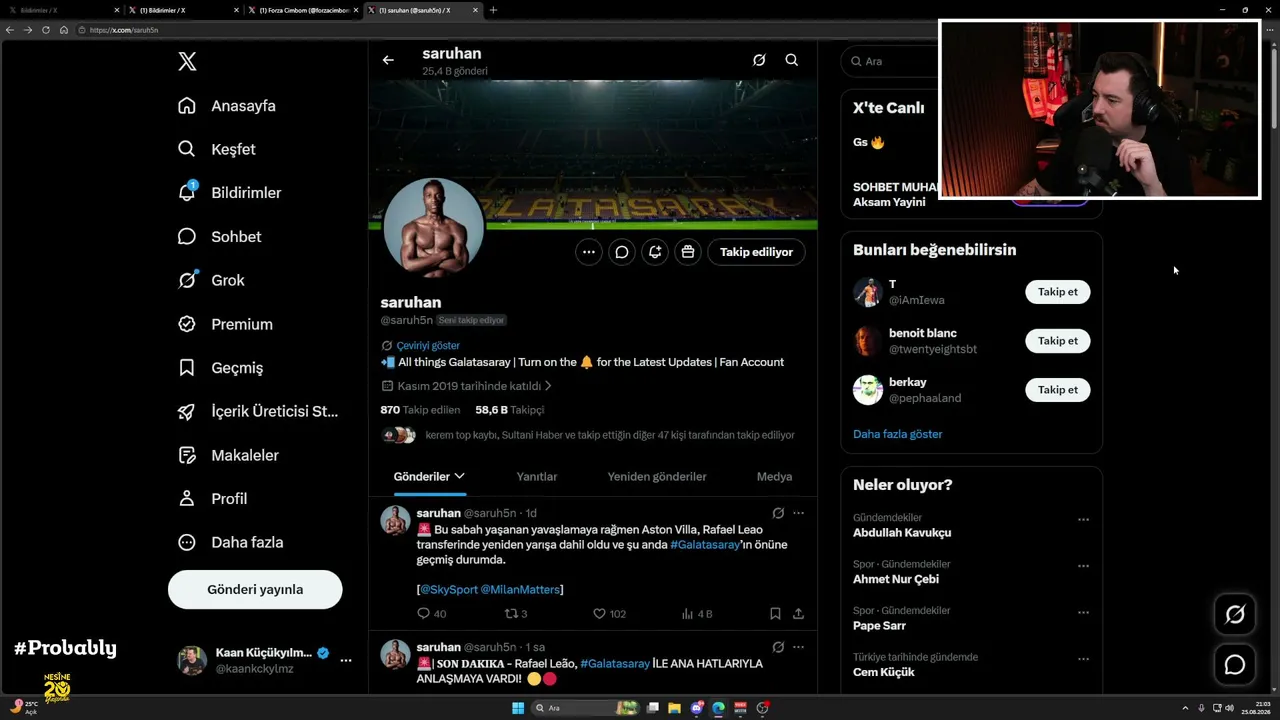Click the X search field Ara

890,61
